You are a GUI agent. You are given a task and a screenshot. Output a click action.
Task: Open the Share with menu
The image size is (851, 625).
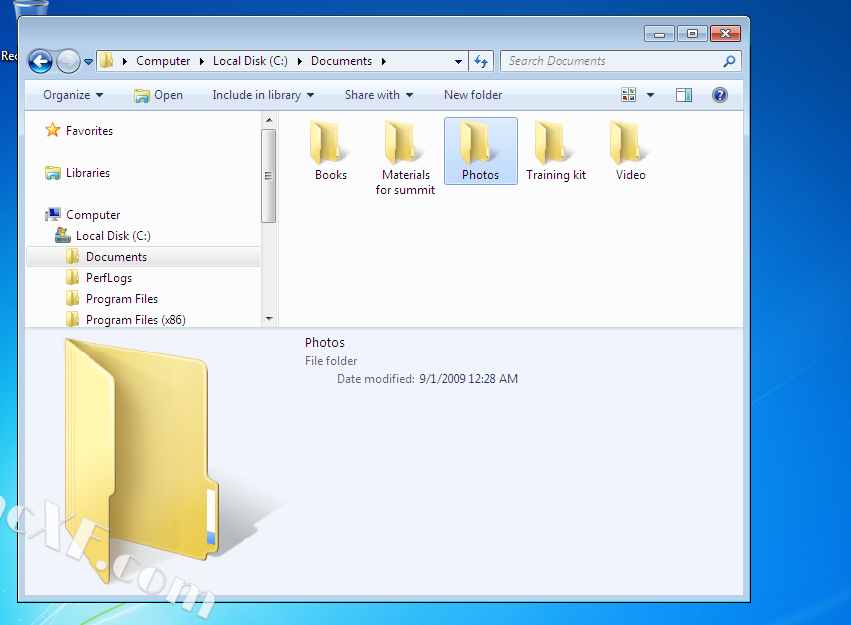click(379, 95)
